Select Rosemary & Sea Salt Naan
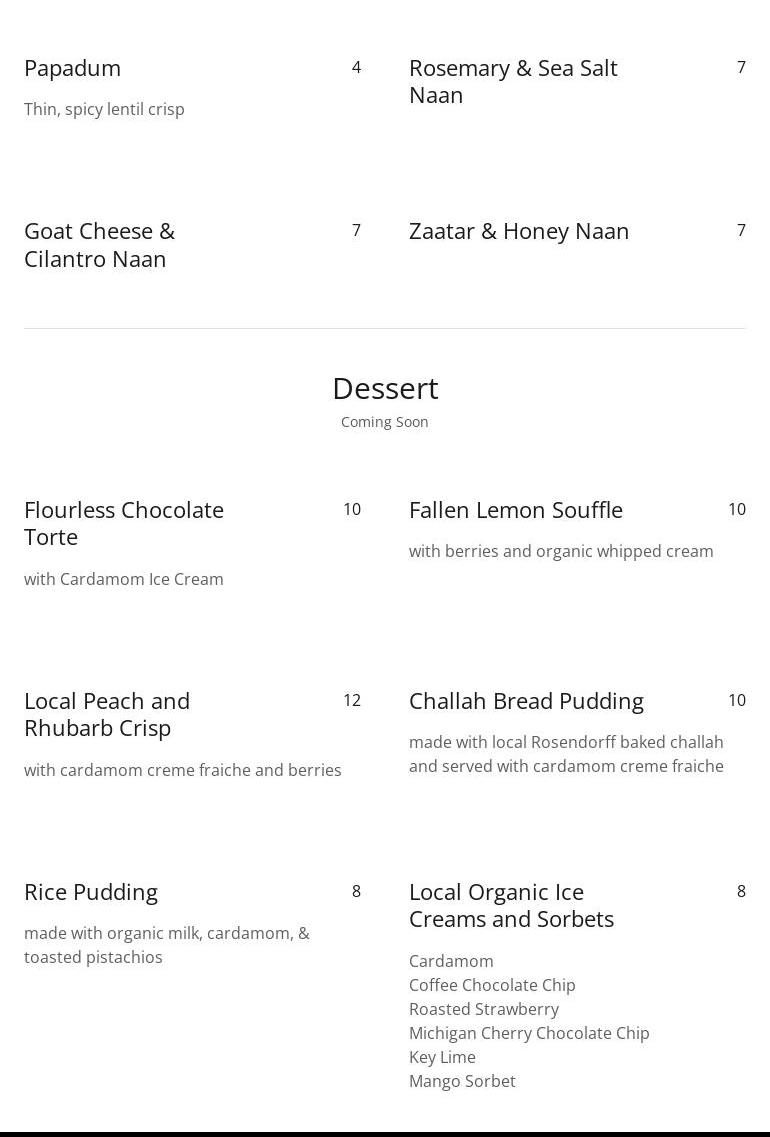770x1137 pixels. tap(513, 81)
